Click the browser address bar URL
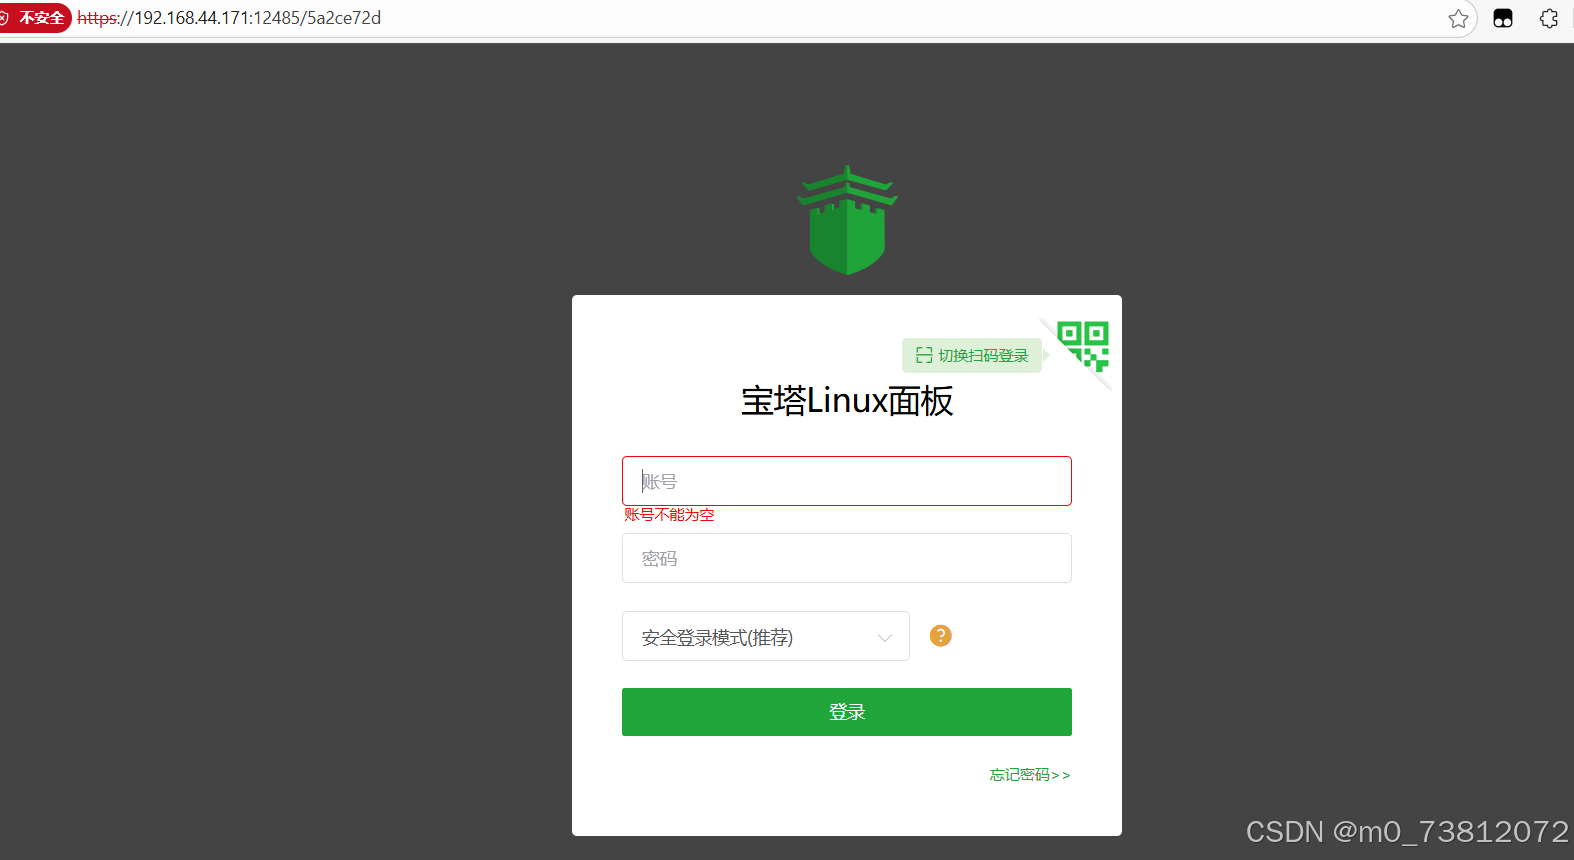The image size is (1574, 860). [229, 18]
